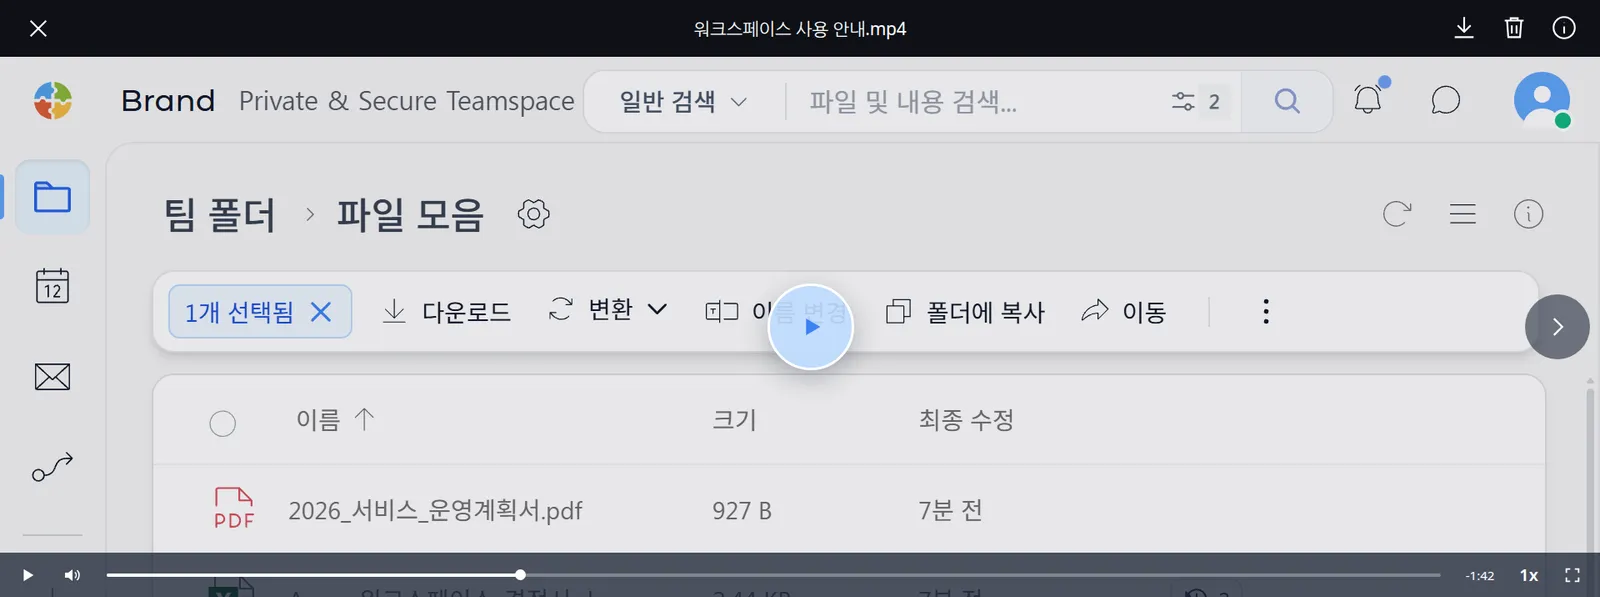1600x597 pixels.
Task: Focus the 파일 및 내용 검색 field
Action: (x=980, y=101)
